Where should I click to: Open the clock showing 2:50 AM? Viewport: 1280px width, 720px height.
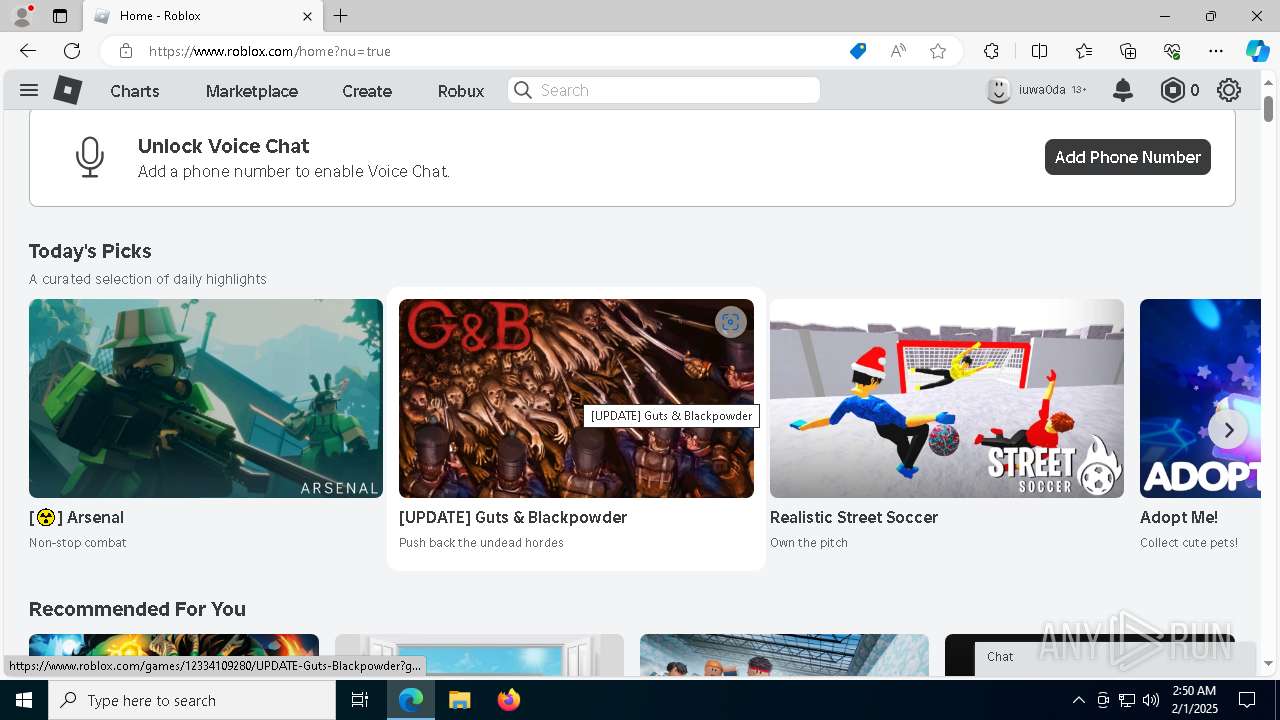point(1194,700)
